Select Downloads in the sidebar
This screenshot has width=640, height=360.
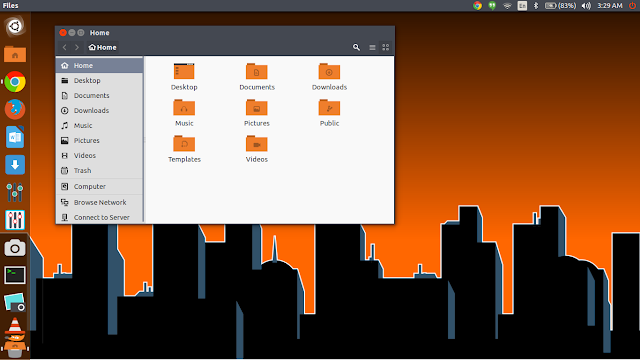point(100,111)
